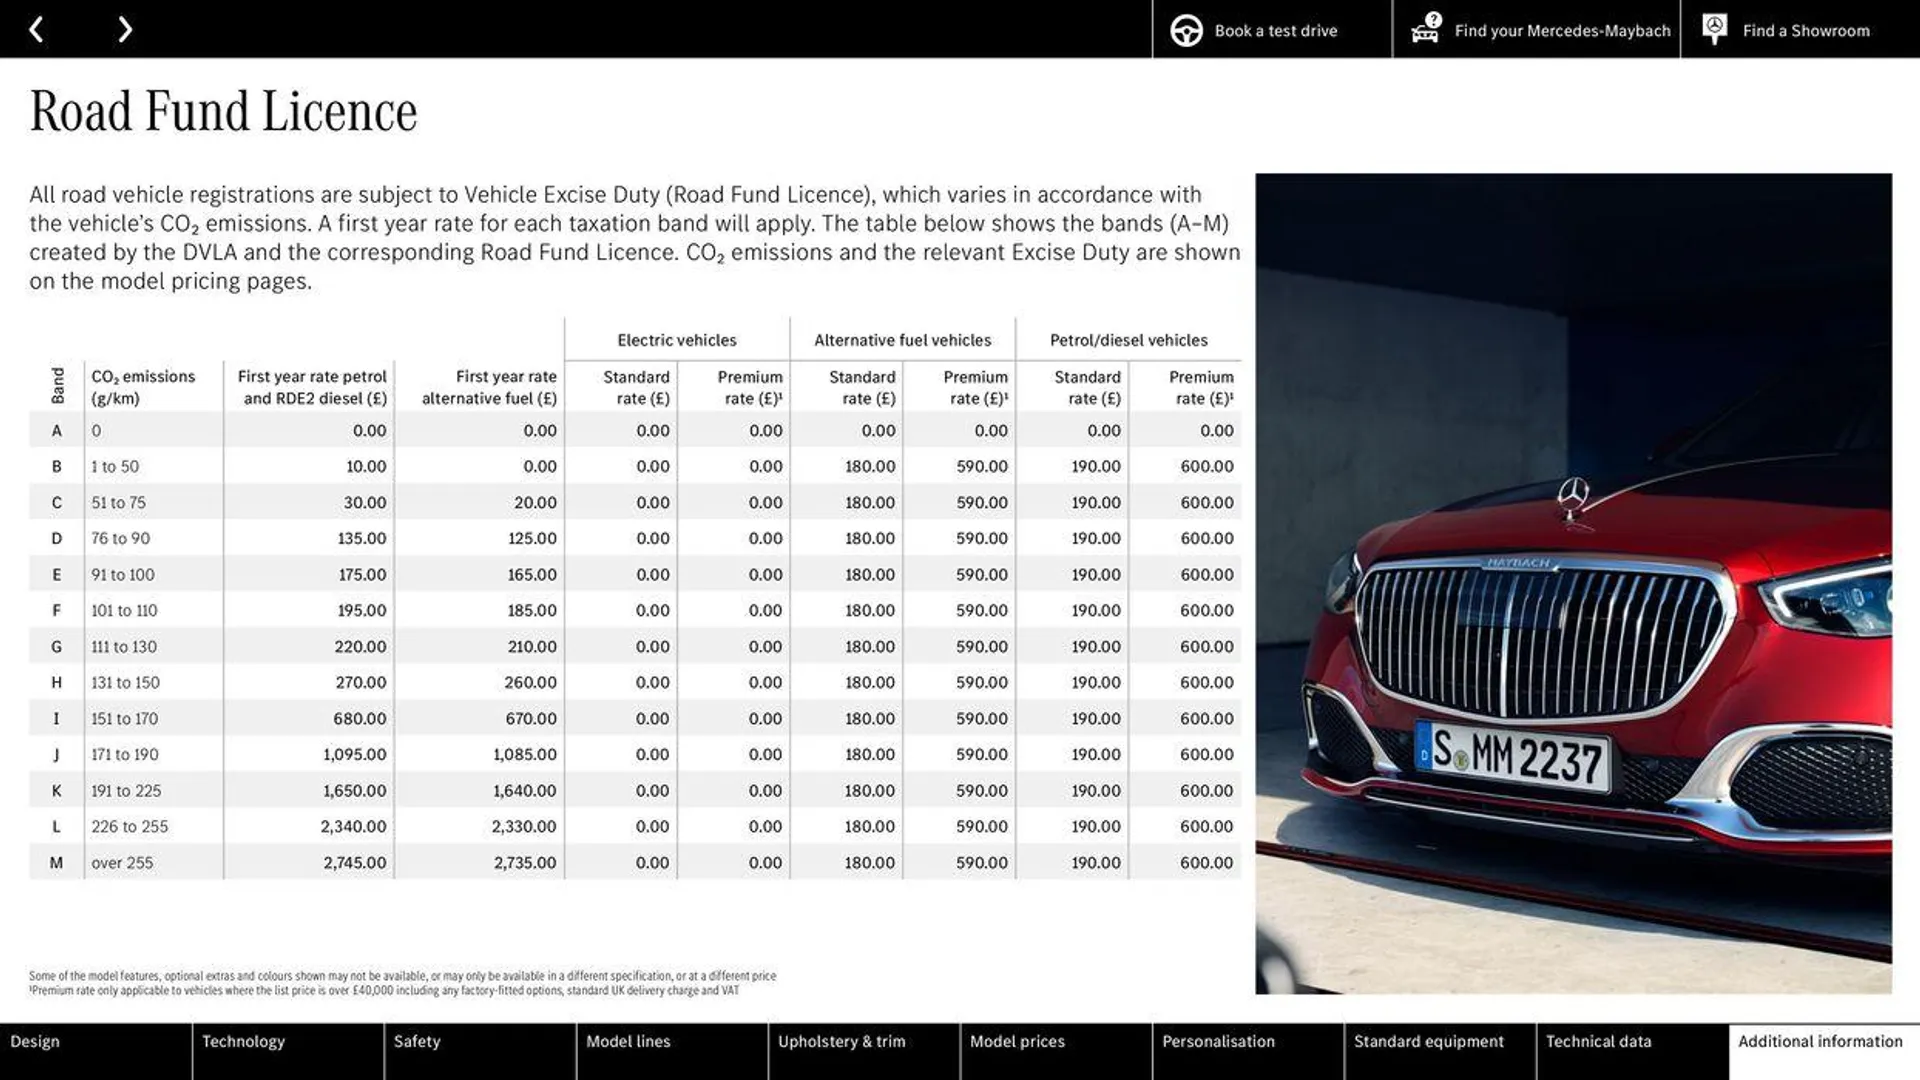Go to the next page arrow
Viewport: 1920px width, 1080px height.
pos(124,30)
